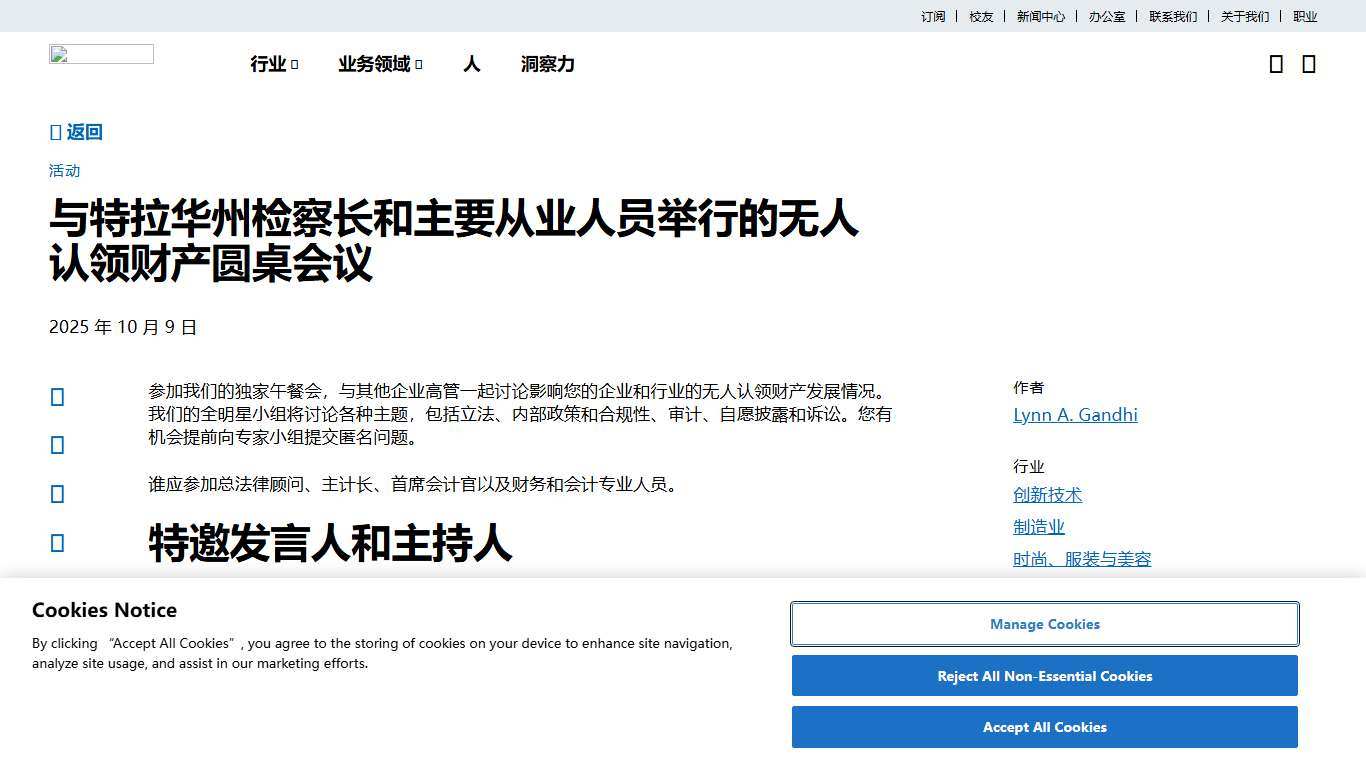The height and width of the screenshot is (768, 1366).
Task: Expand the 业务领域 navigation dropdown
Action: 380,64
